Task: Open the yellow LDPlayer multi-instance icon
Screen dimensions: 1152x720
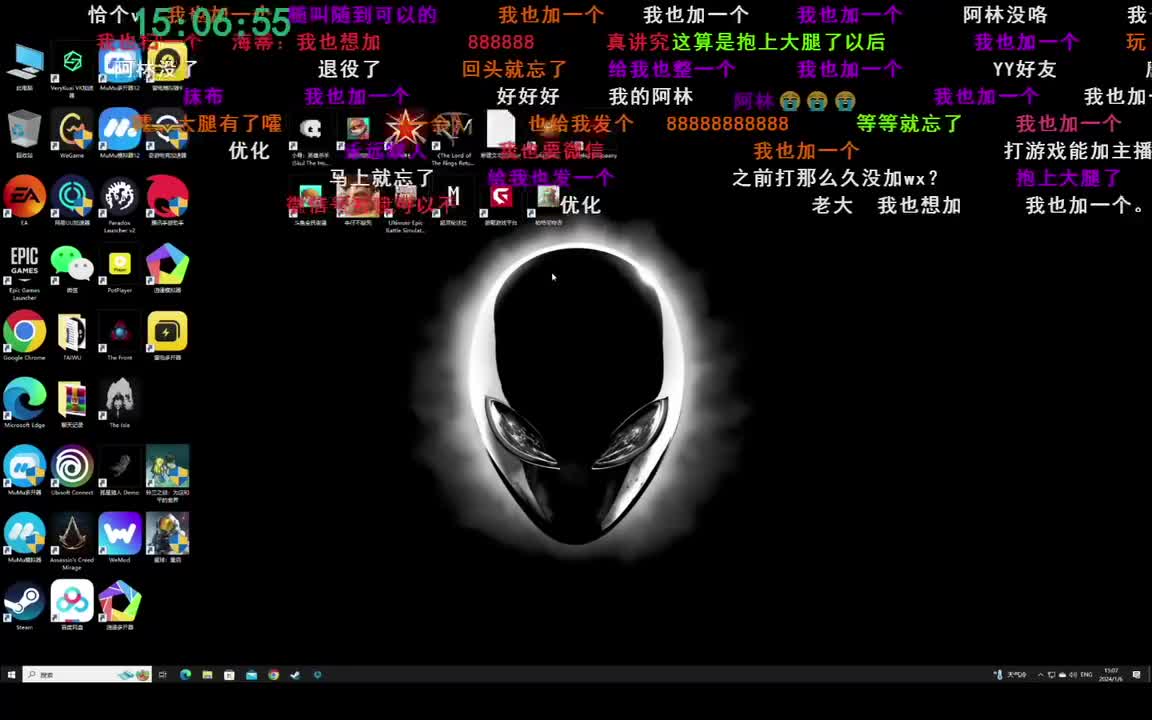Action: (x=168, y=336)
